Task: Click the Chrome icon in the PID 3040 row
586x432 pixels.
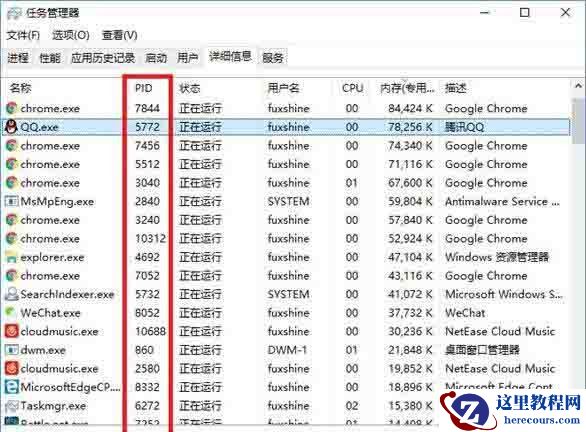Action: click(12, 183)
